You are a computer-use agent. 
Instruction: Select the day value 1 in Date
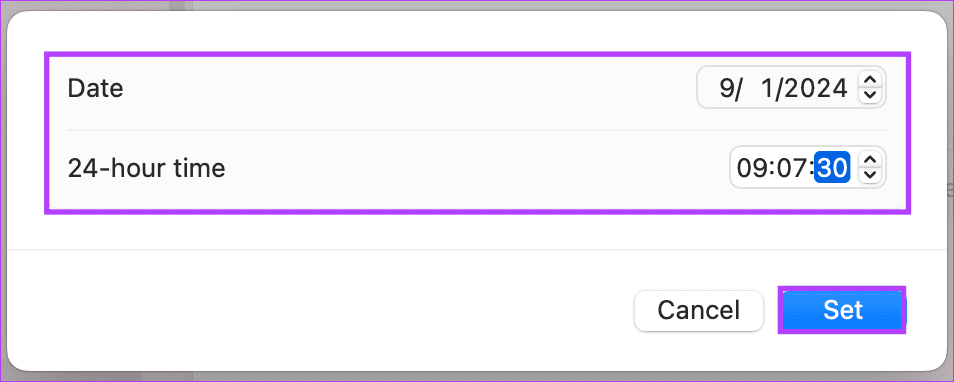(768, 88)
